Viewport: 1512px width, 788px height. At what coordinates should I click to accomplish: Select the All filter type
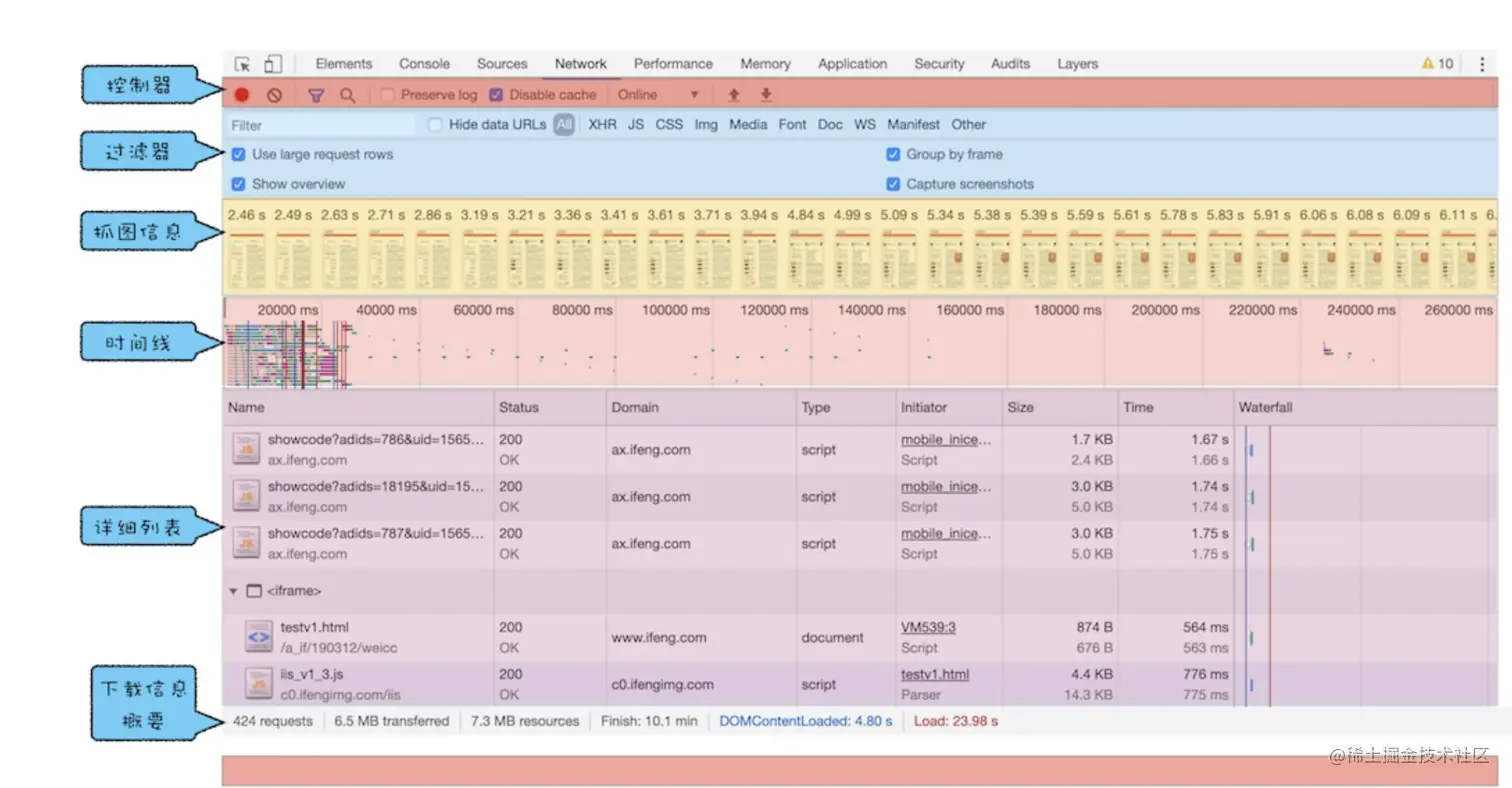coord(564,125)
